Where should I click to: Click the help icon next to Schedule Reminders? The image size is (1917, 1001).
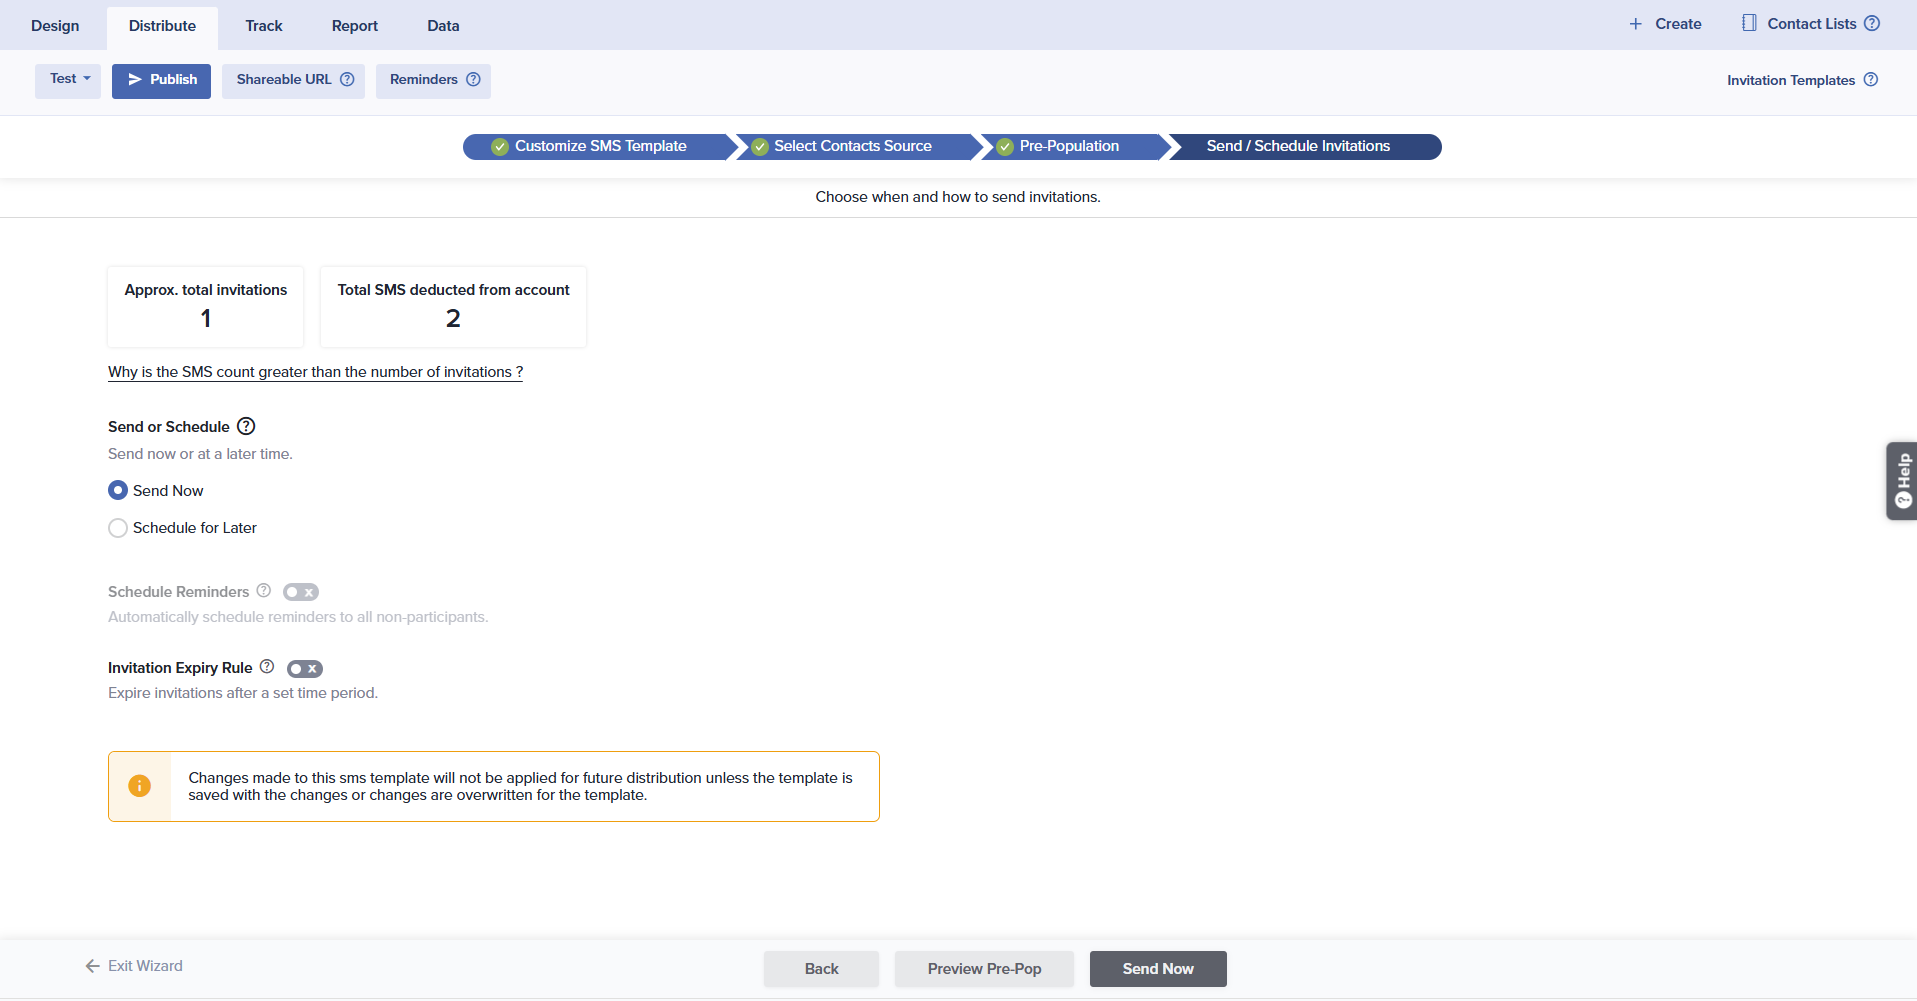[264, 591]
